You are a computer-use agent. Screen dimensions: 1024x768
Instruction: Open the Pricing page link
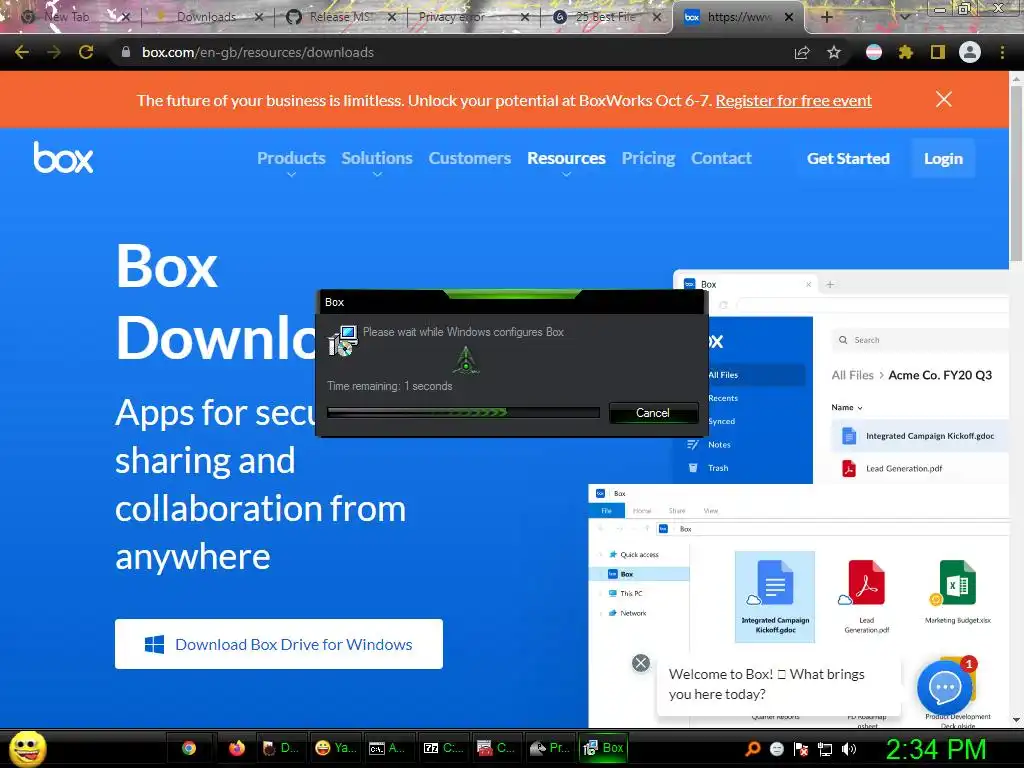point(648,158)
